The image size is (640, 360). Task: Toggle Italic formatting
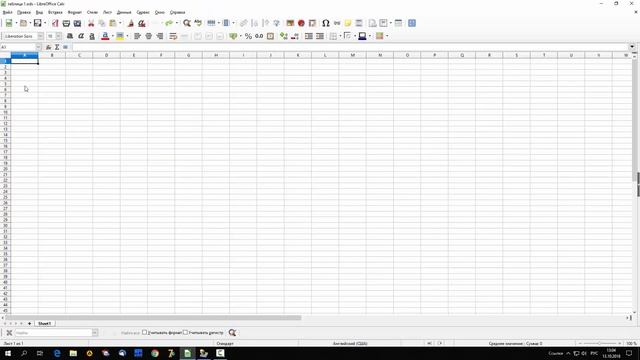(81, 36)
